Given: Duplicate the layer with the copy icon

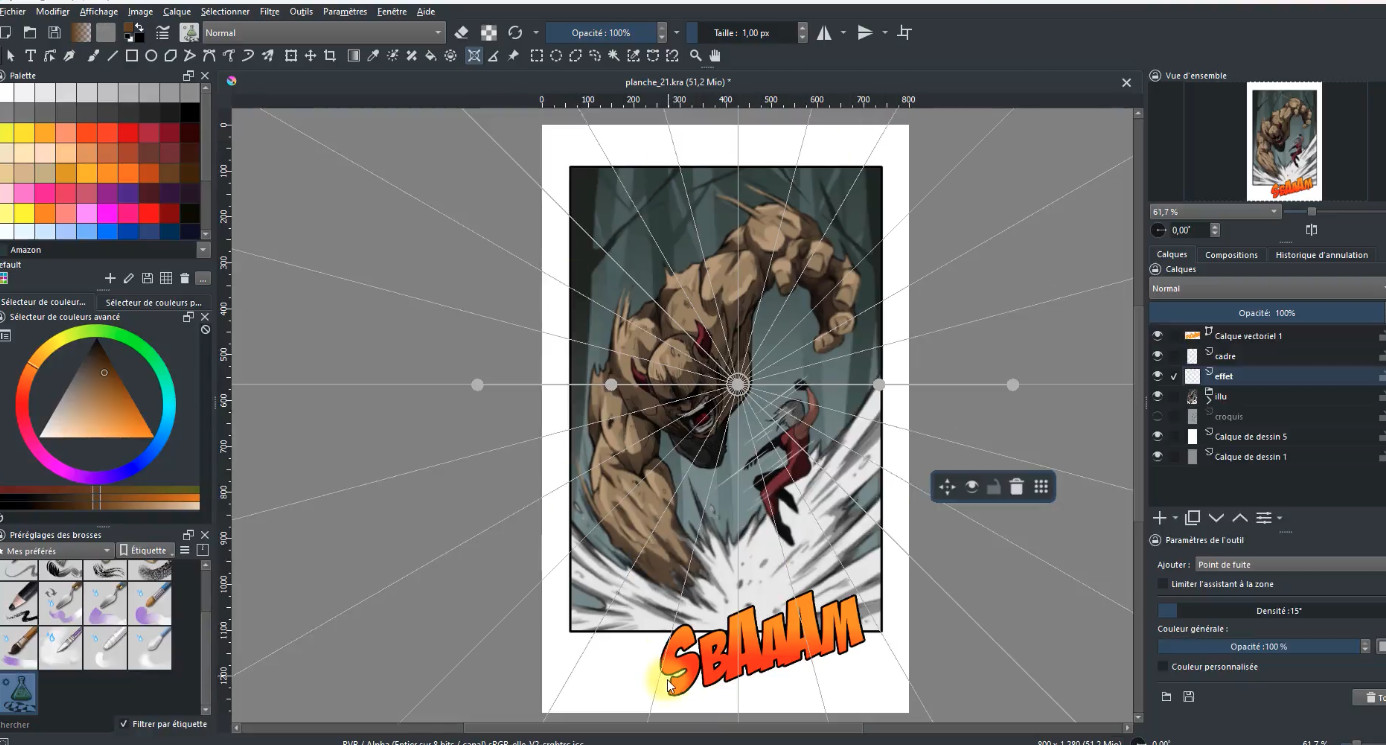Looking at the screenshot, I should point(1192,518).
